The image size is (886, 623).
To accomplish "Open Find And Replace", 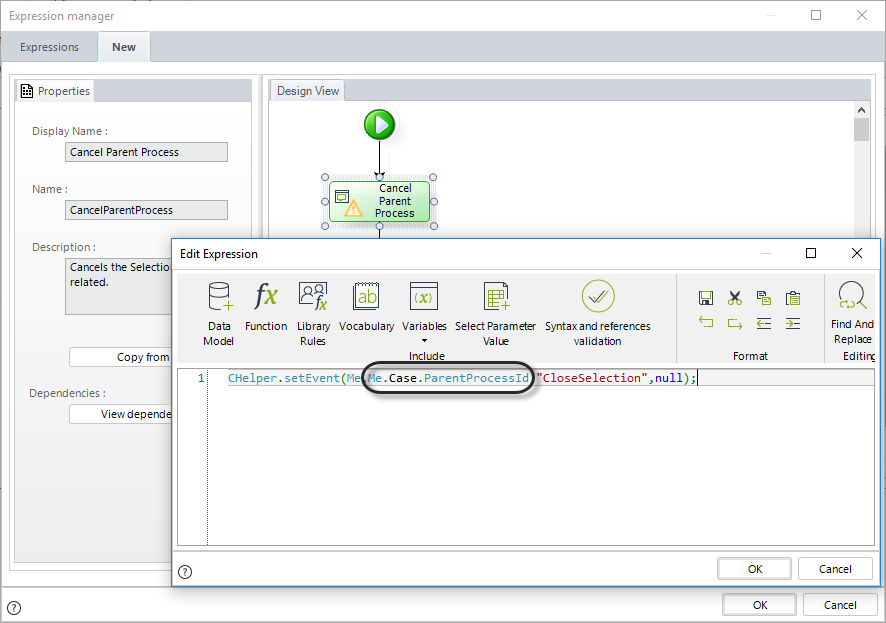I will pos(852,313).
